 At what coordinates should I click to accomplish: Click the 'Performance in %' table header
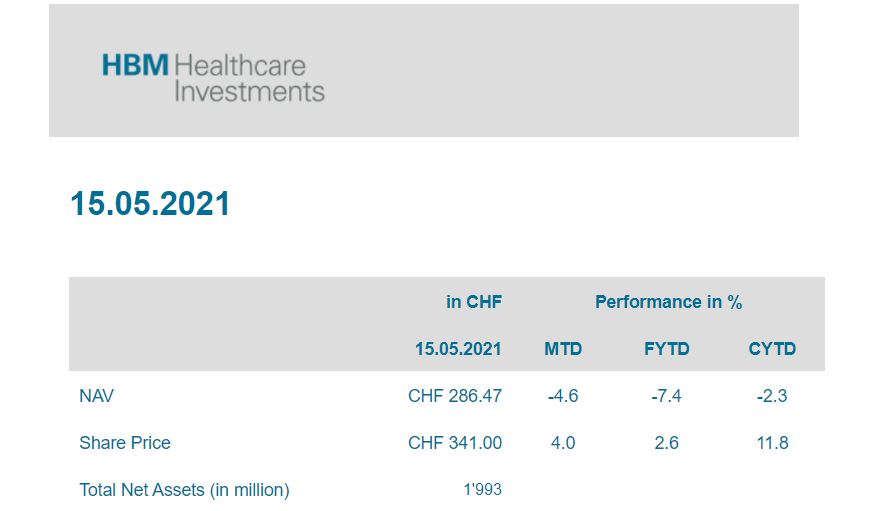[x=668, y=302]
